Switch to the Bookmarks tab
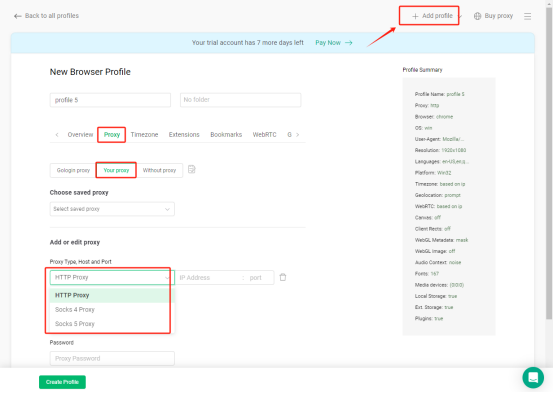This screenshot has height=393, width=554. pos(226,135)
